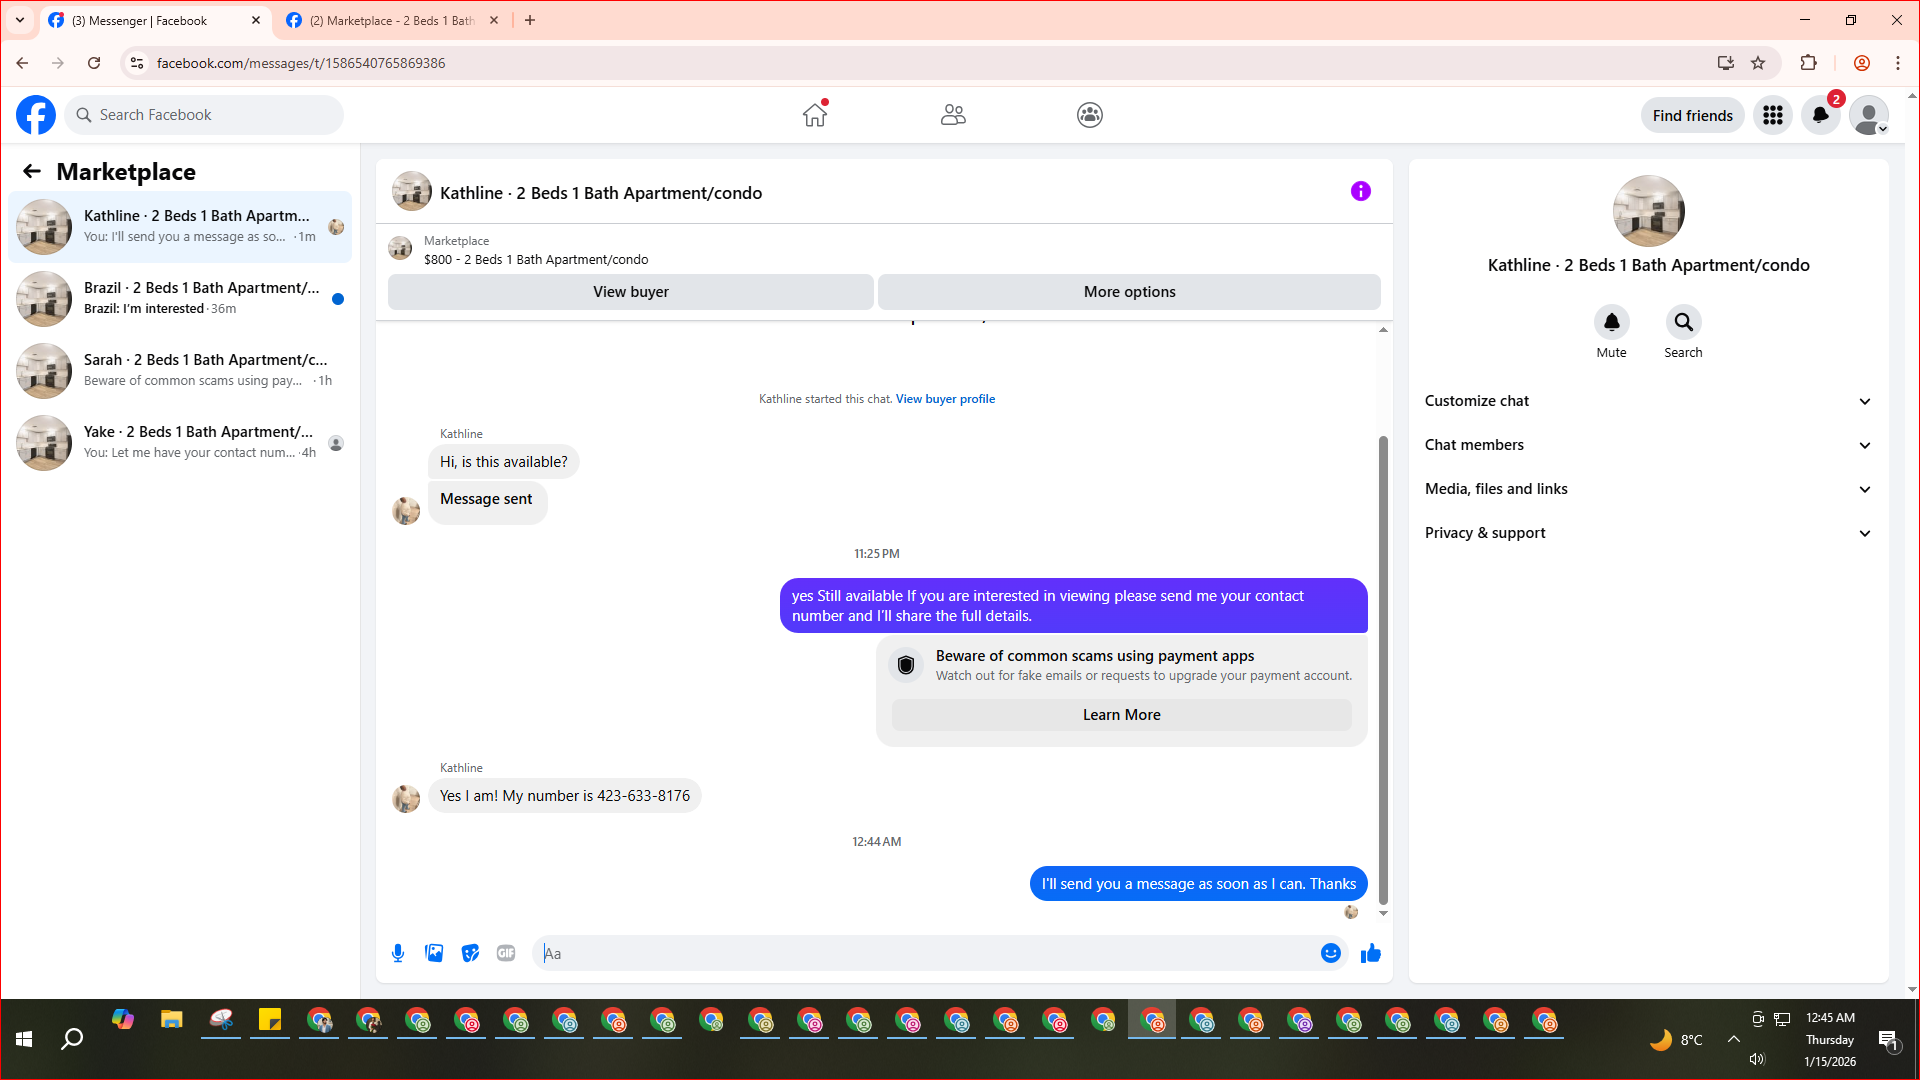Send a thumbs up like
The image size is (1920, 1080).
pos(1370,953)
